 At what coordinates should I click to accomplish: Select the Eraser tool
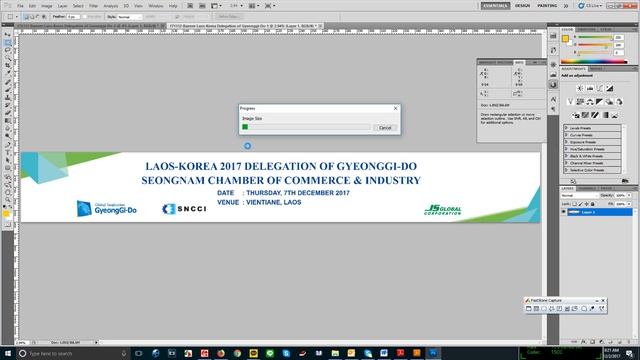click(8, 113)
